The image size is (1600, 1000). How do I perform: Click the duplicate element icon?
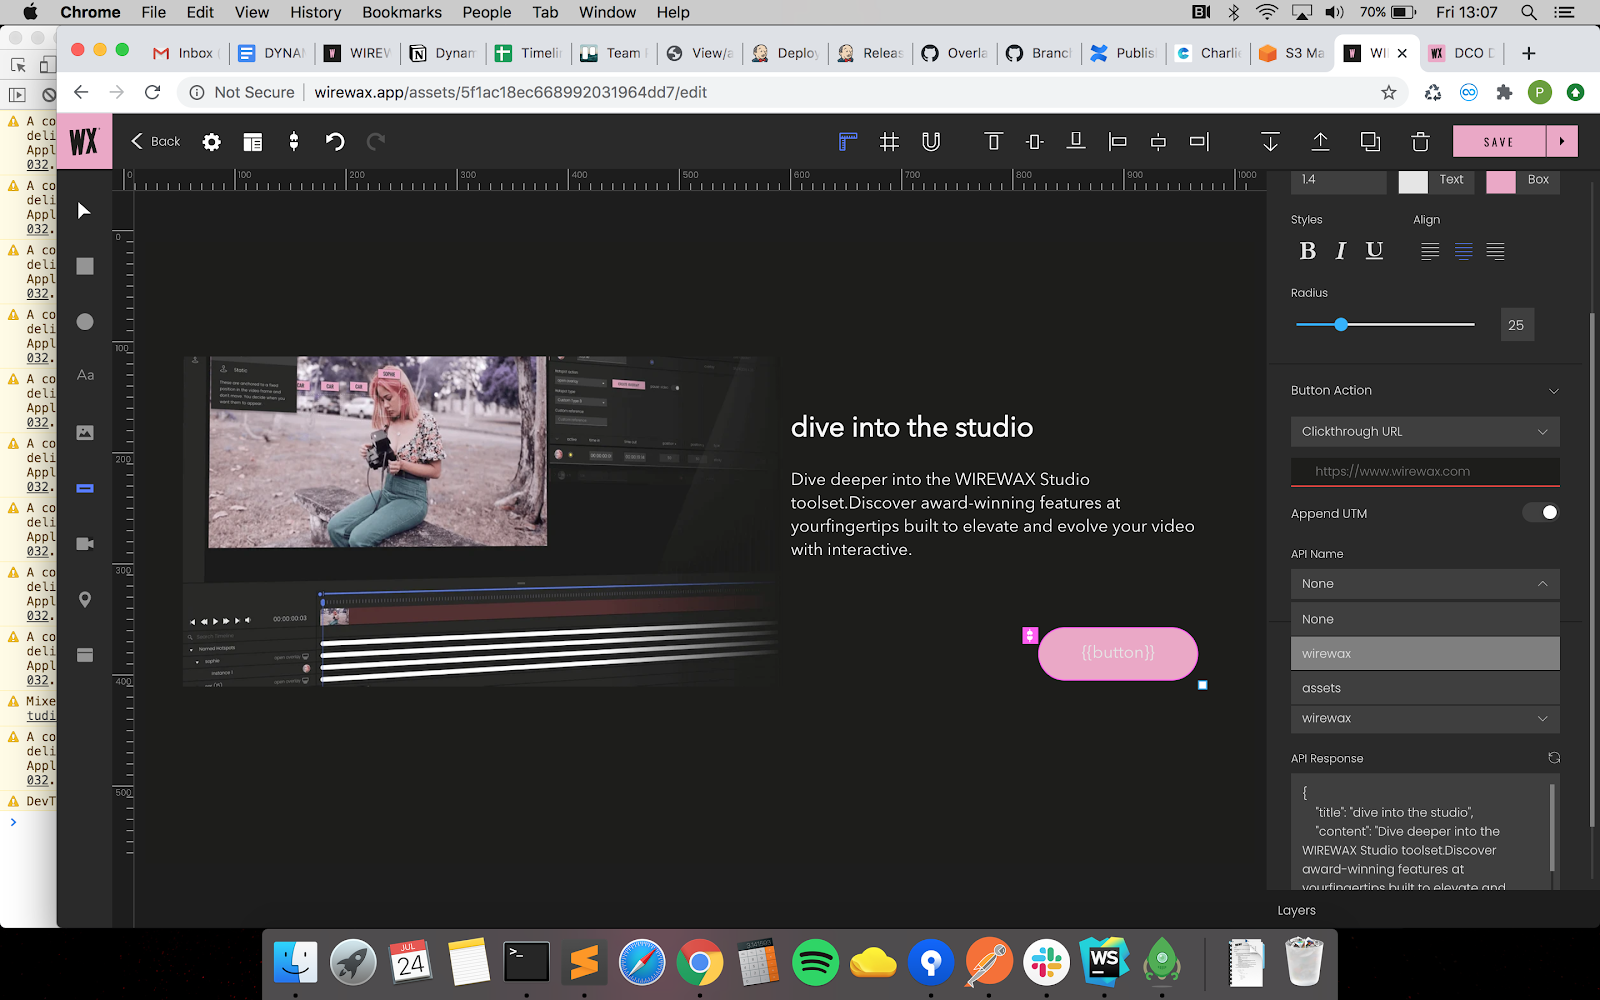click(x=1370, y=142)
